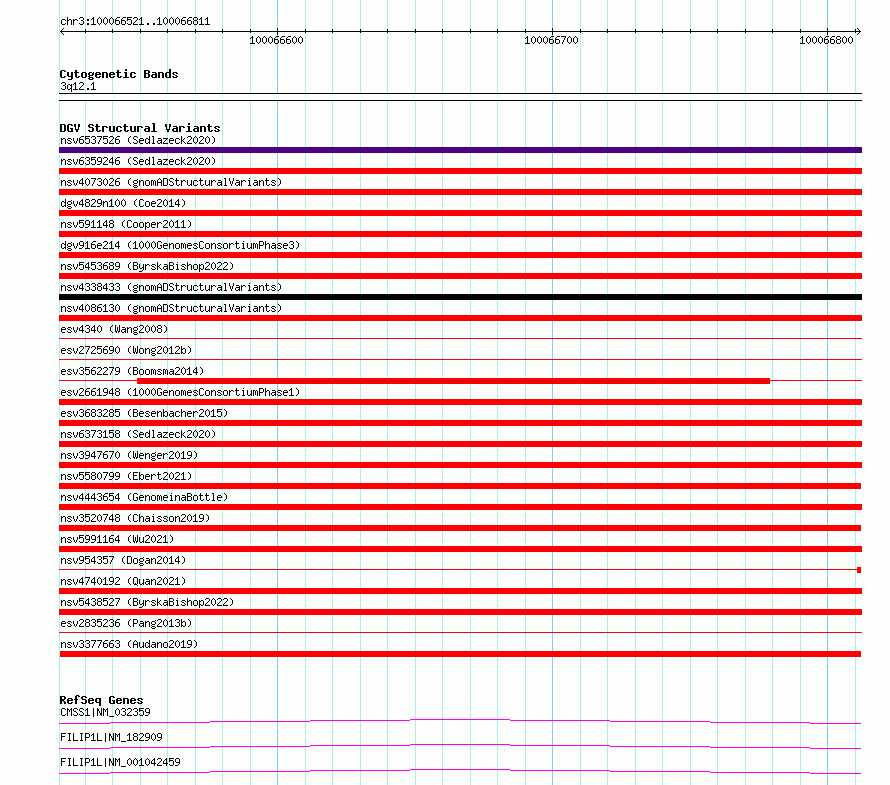The image size is (890, 785).
Task: Select nsv591148 (Cooper2011) variant label
Action: pyautogui.click(x=126, y=224)
